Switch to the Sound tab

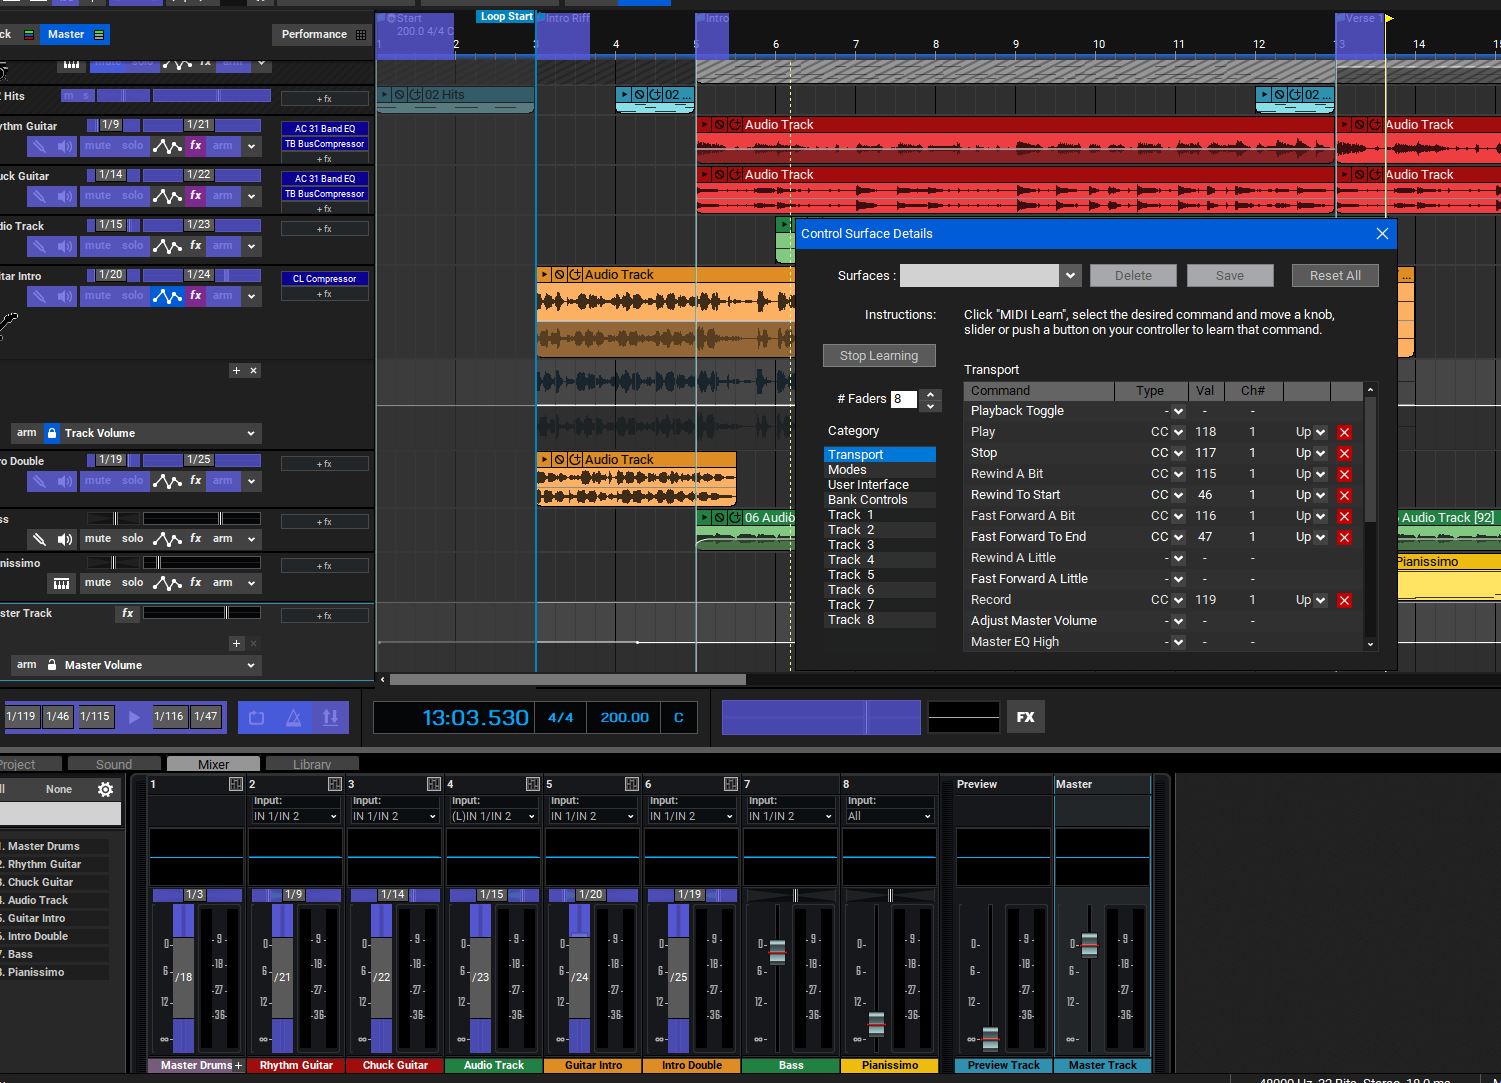pyautogui.click(x=114, y=764)
